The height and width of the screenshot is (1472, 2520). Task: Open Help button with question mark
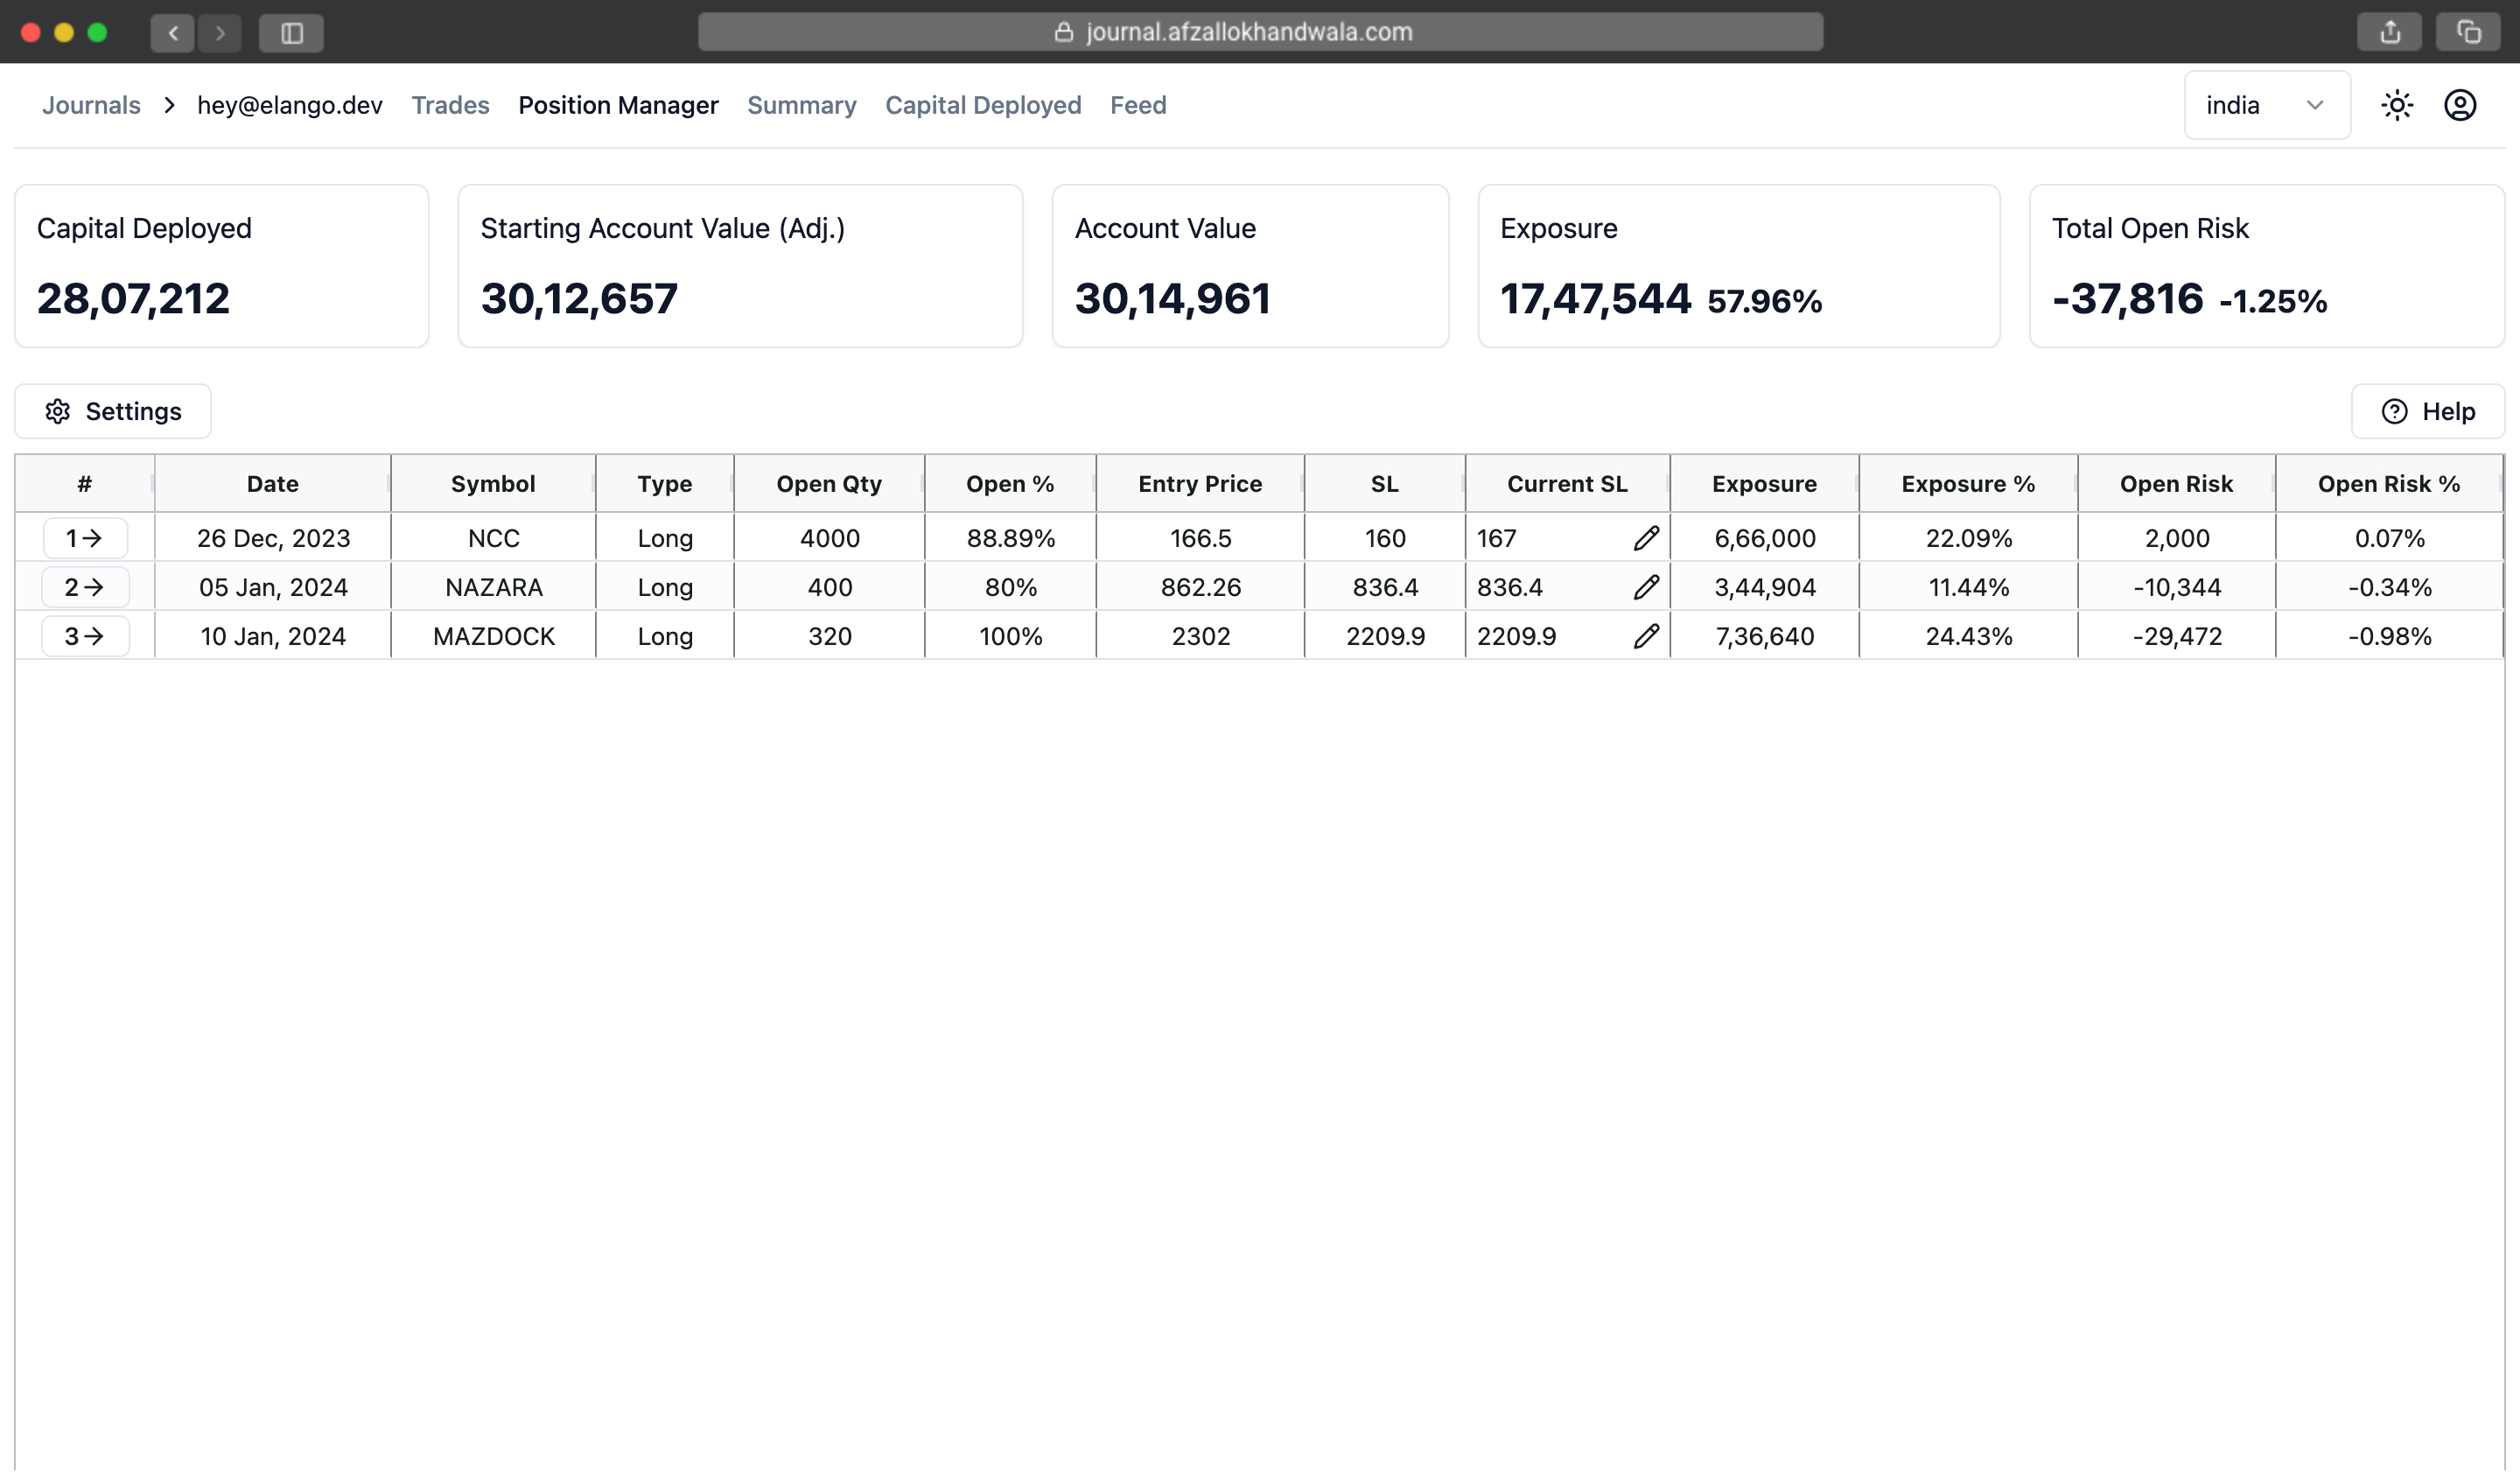[x=2427, y=411]
